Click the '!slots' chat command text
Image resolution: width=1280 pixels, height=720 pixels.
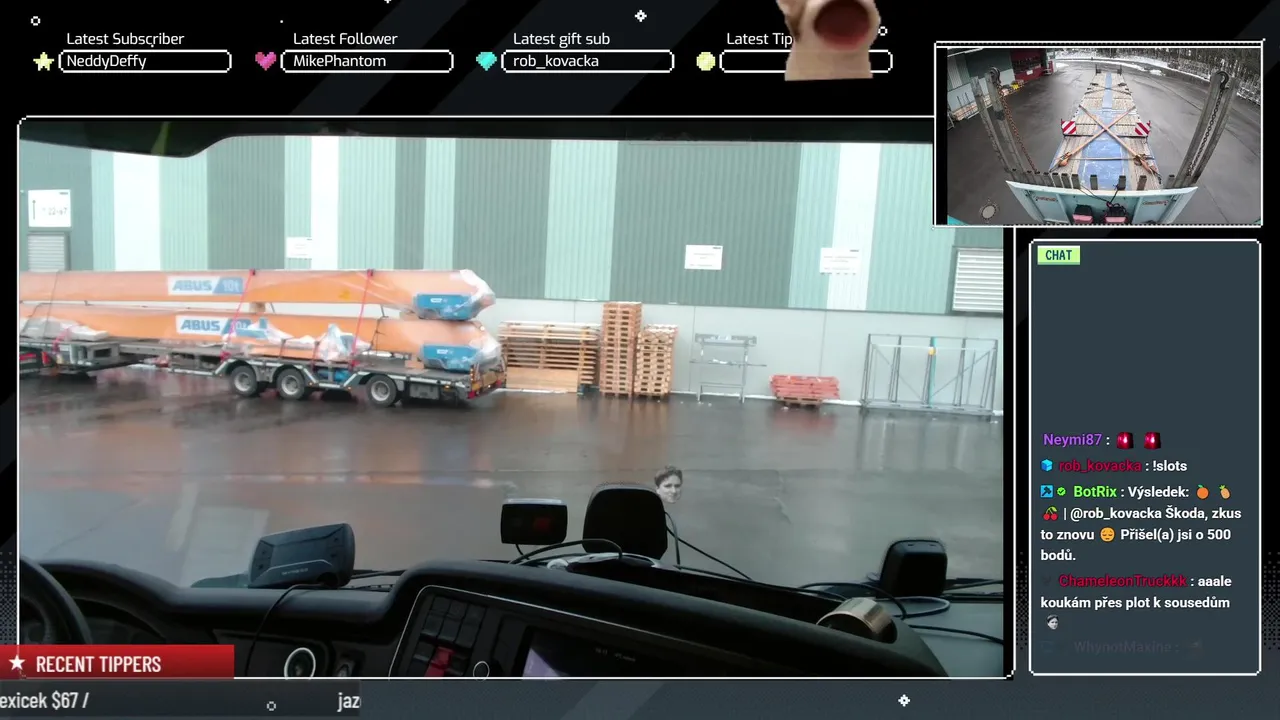pos(1170,466)
